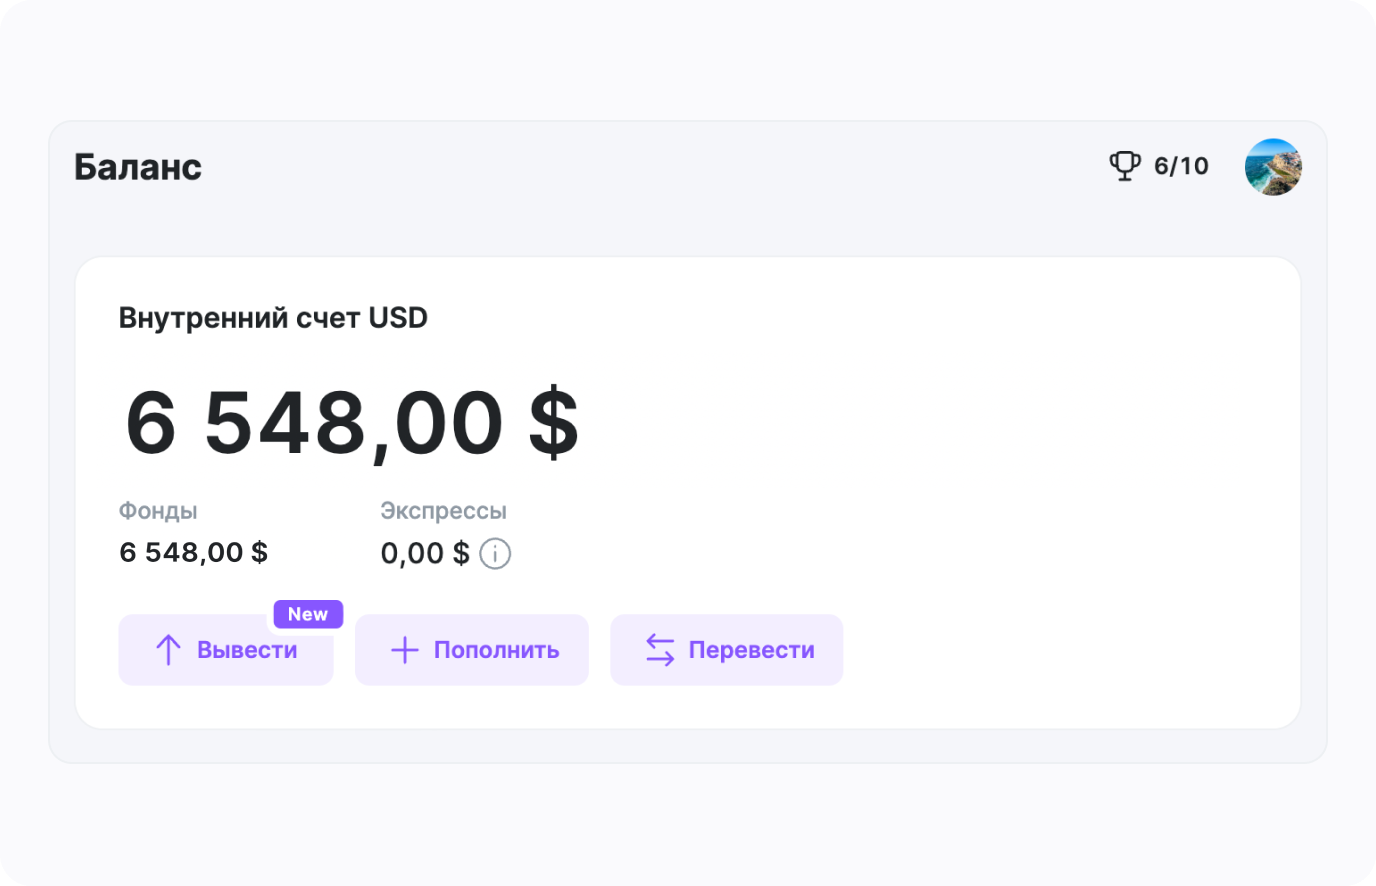Click the swap arrows icon on Перевести
1376x886 pixels.
click(660, 650)
